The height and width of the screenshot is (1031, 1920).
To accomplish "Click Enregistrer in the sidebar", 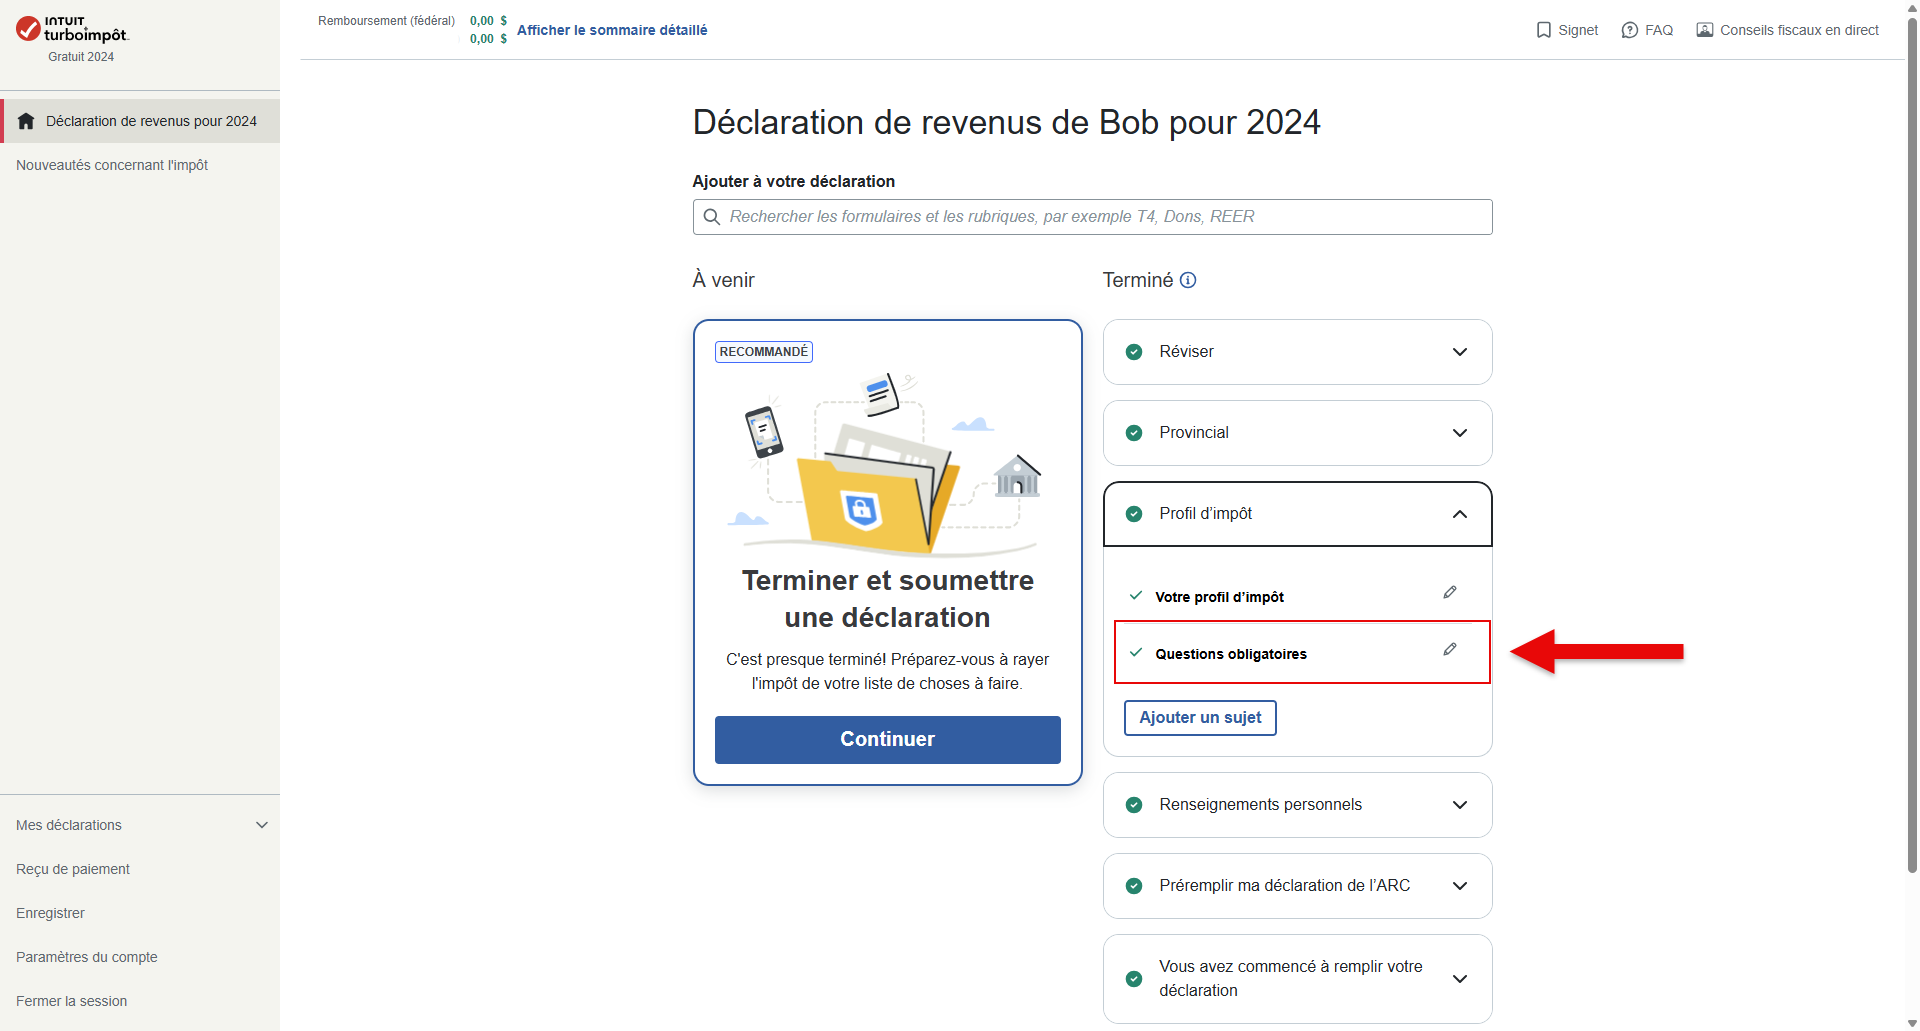I will 50,913.
